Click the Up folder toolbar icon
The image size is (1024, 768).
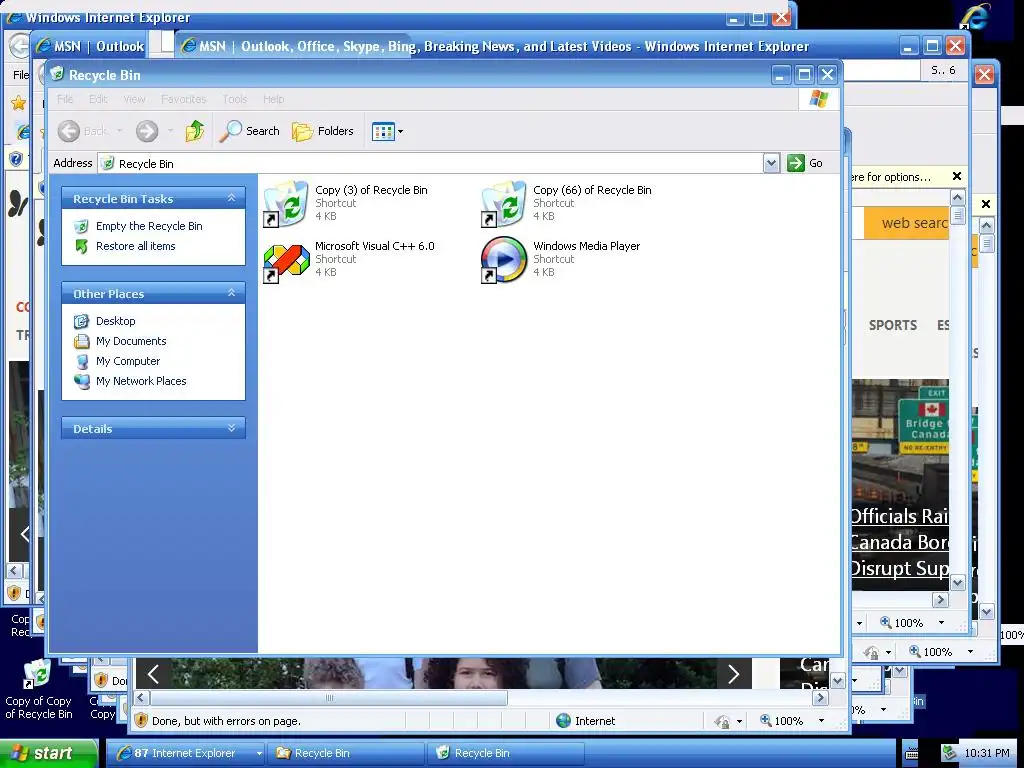click(195, 131)
